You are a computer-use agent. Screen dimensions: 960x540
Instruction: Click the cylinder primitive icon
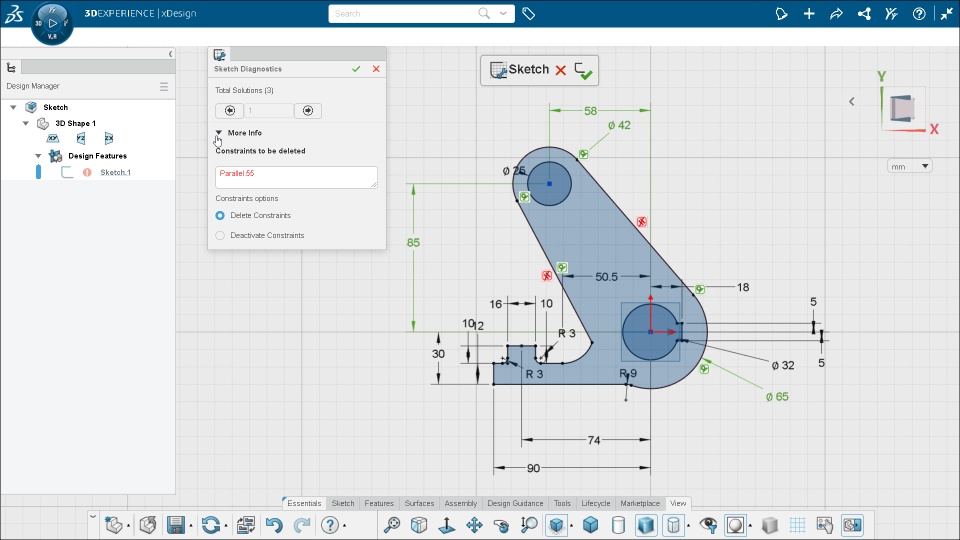[x=618, y=525]
